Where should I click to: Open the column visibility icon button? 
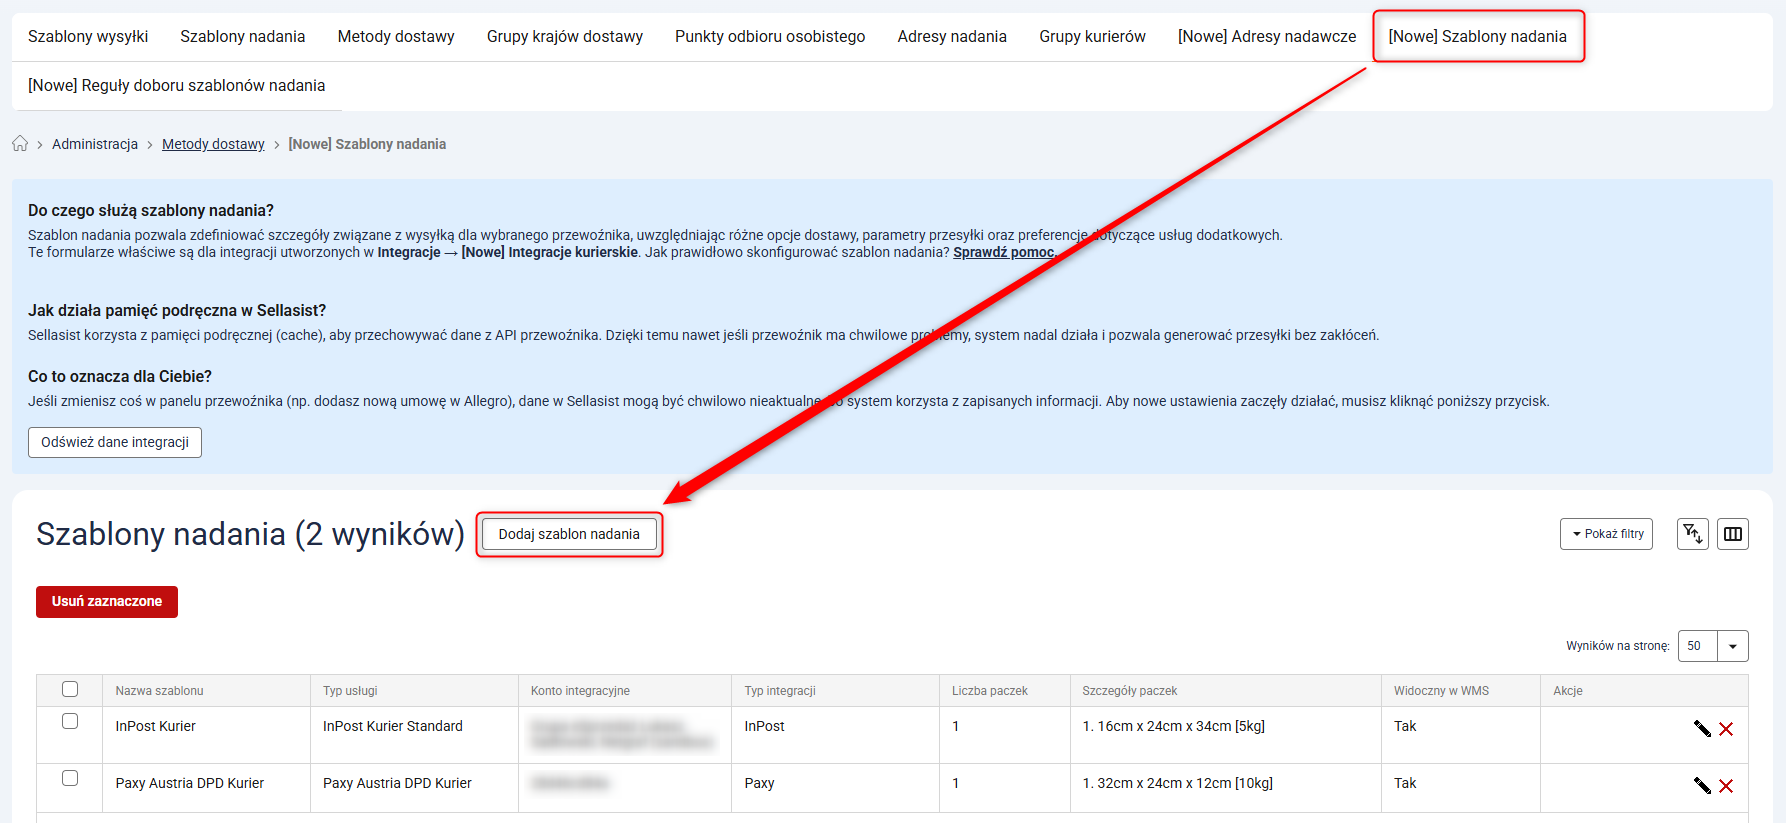tap(1733, 534)
